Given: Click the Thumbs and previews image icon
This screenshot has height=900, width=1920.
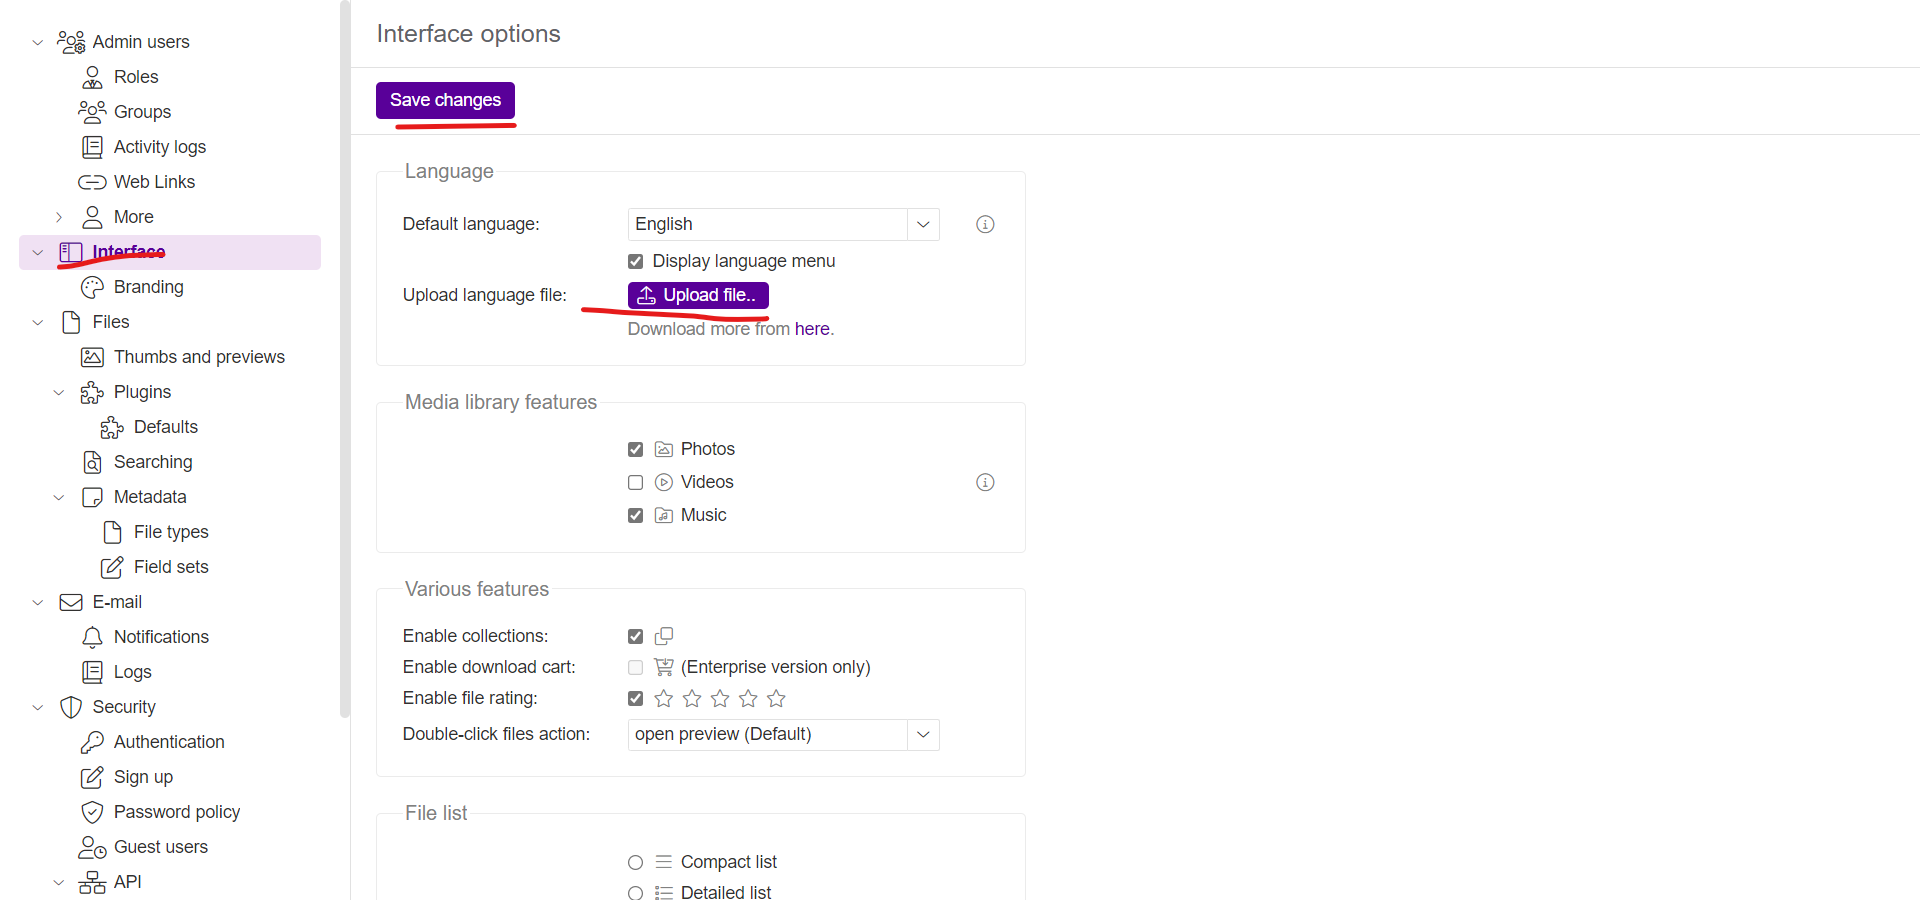Looking at the screenshot, I should pos(92,357).
